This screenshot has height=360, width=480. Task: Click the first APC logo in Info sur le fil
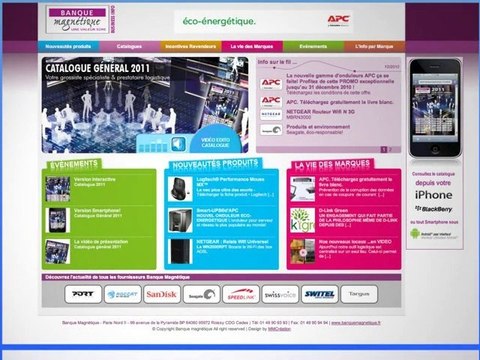(x=271, y=84)
